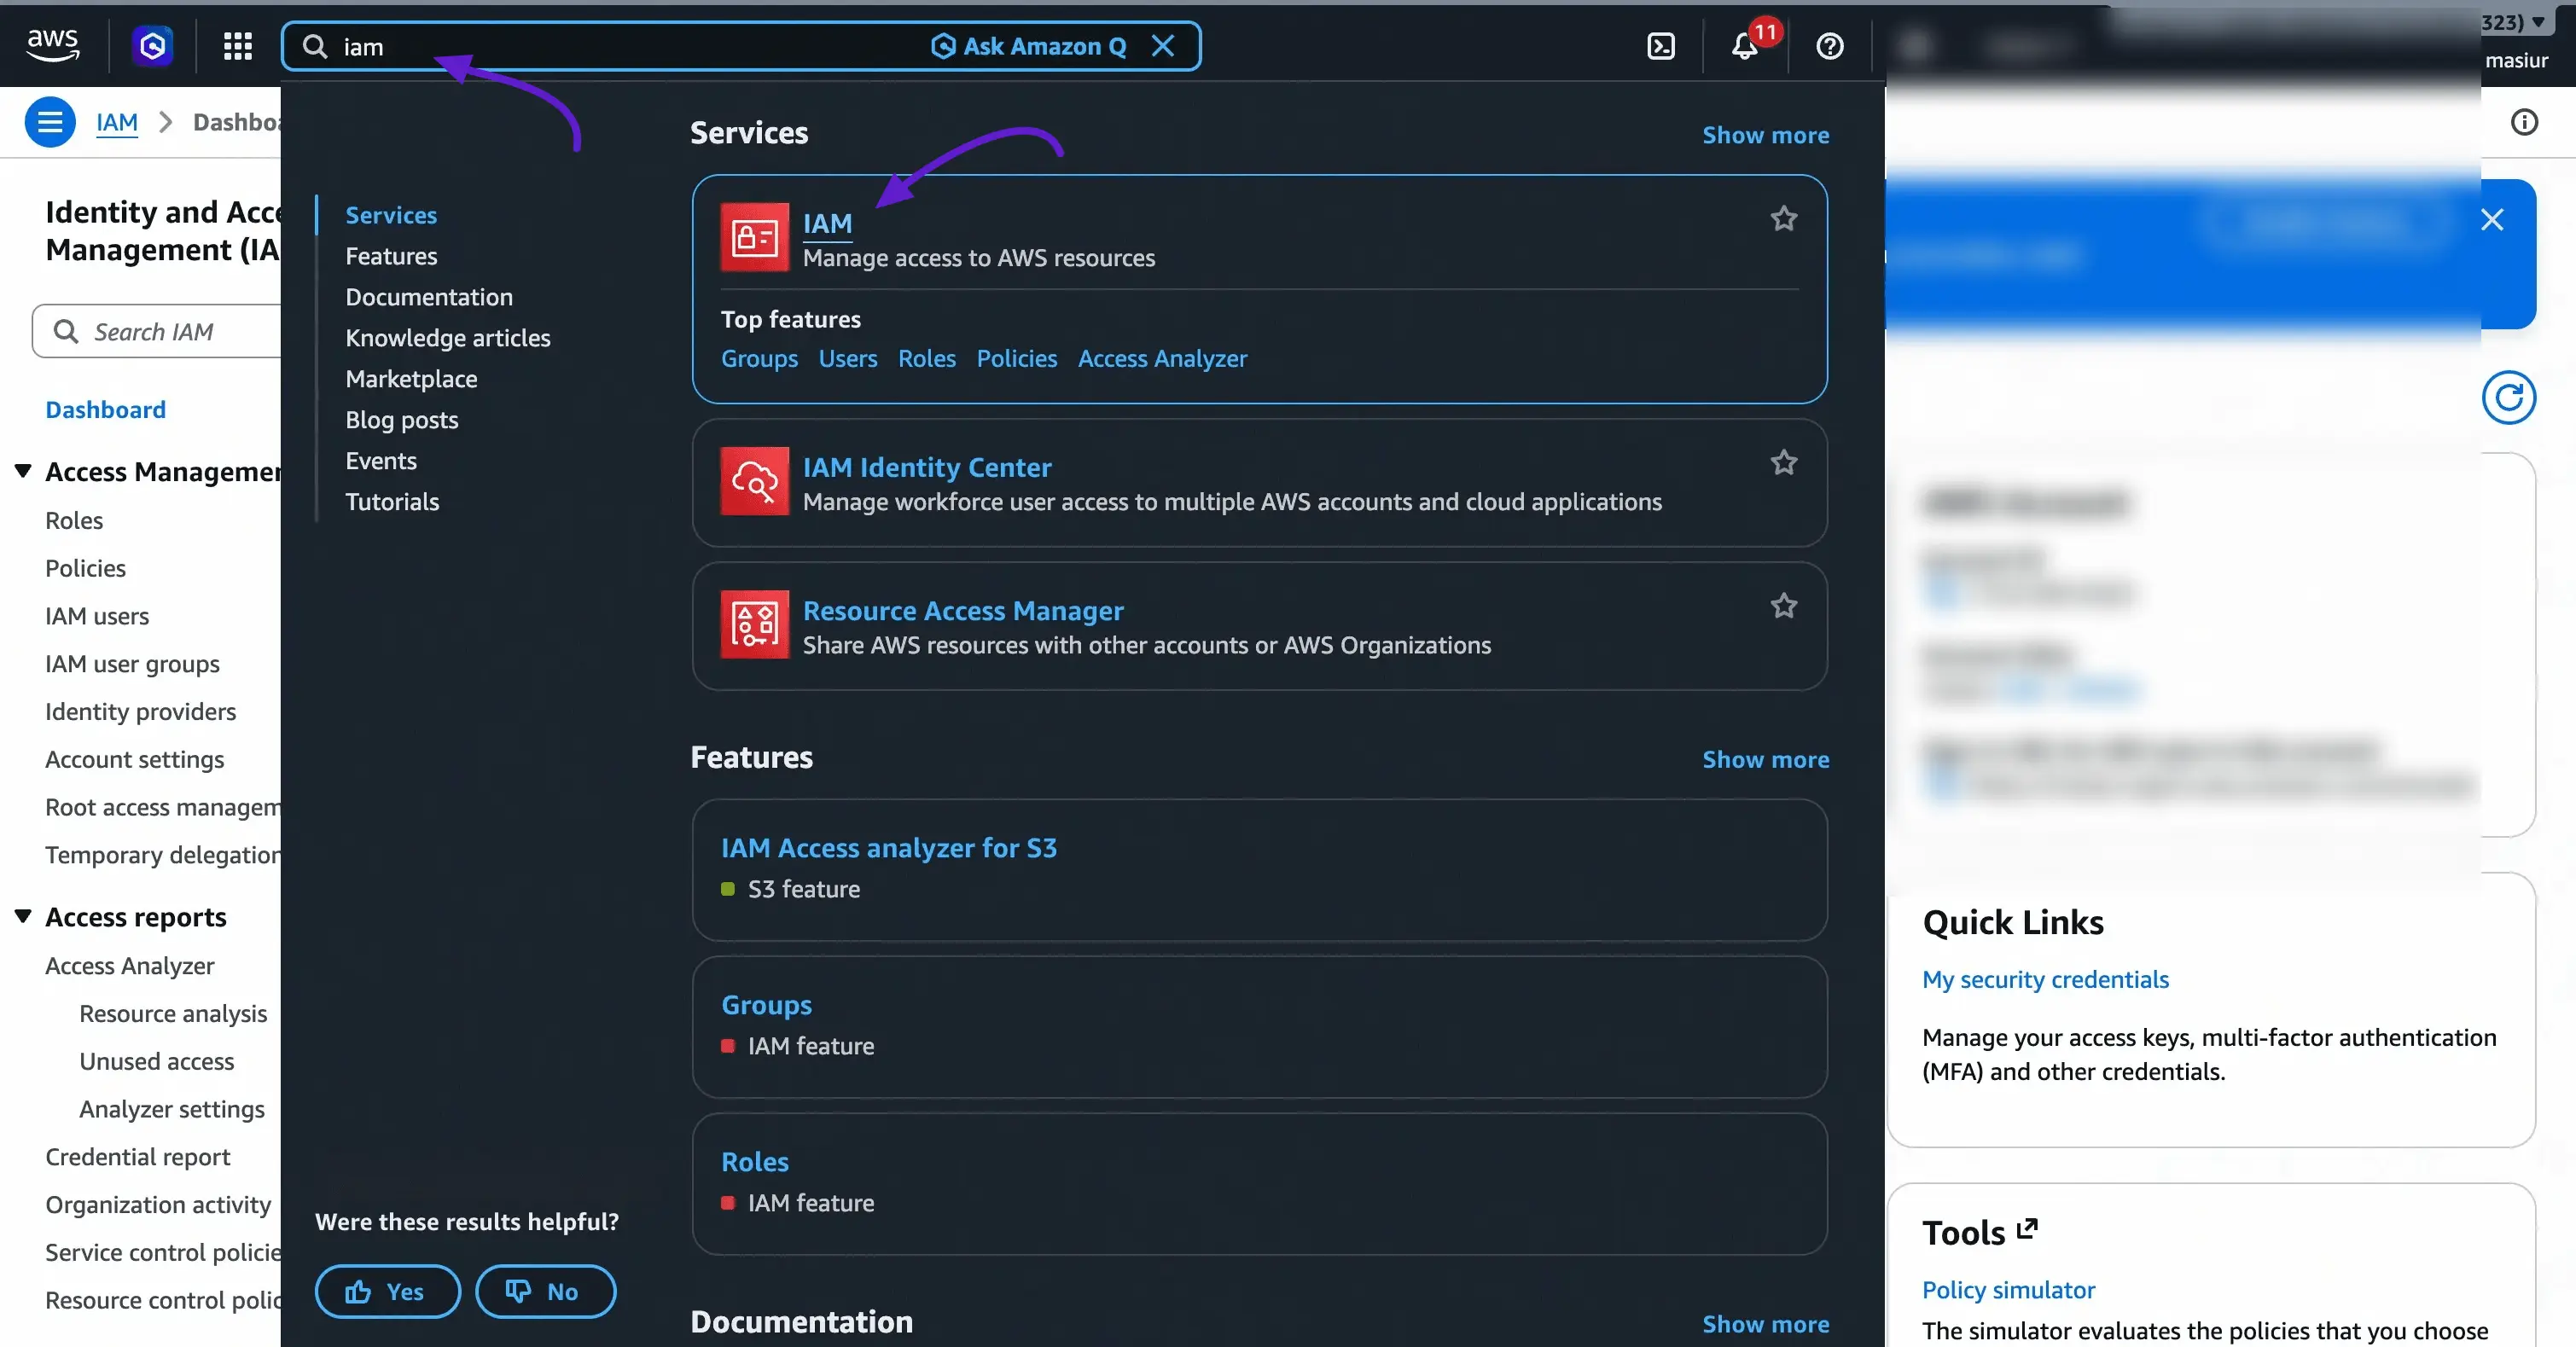Select Services category in search filter
Image resolution: width=2576 pixels, height=1347 pixels.
391,215
